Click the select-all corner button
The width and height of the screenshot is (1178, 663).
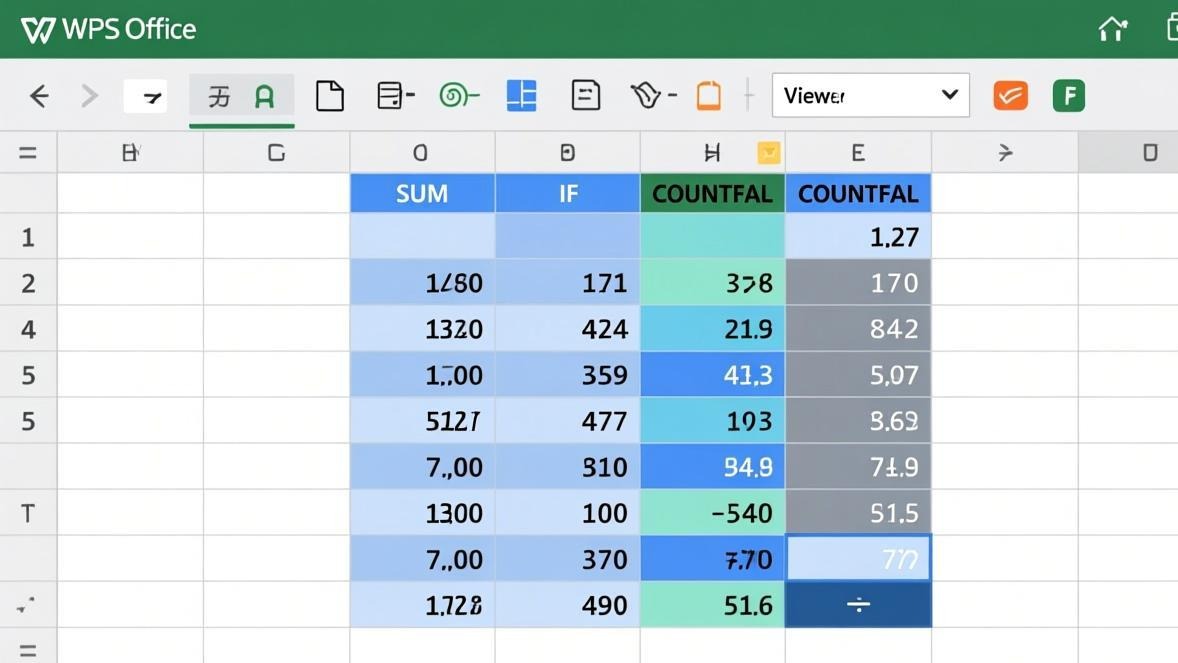tap(28, 153)
